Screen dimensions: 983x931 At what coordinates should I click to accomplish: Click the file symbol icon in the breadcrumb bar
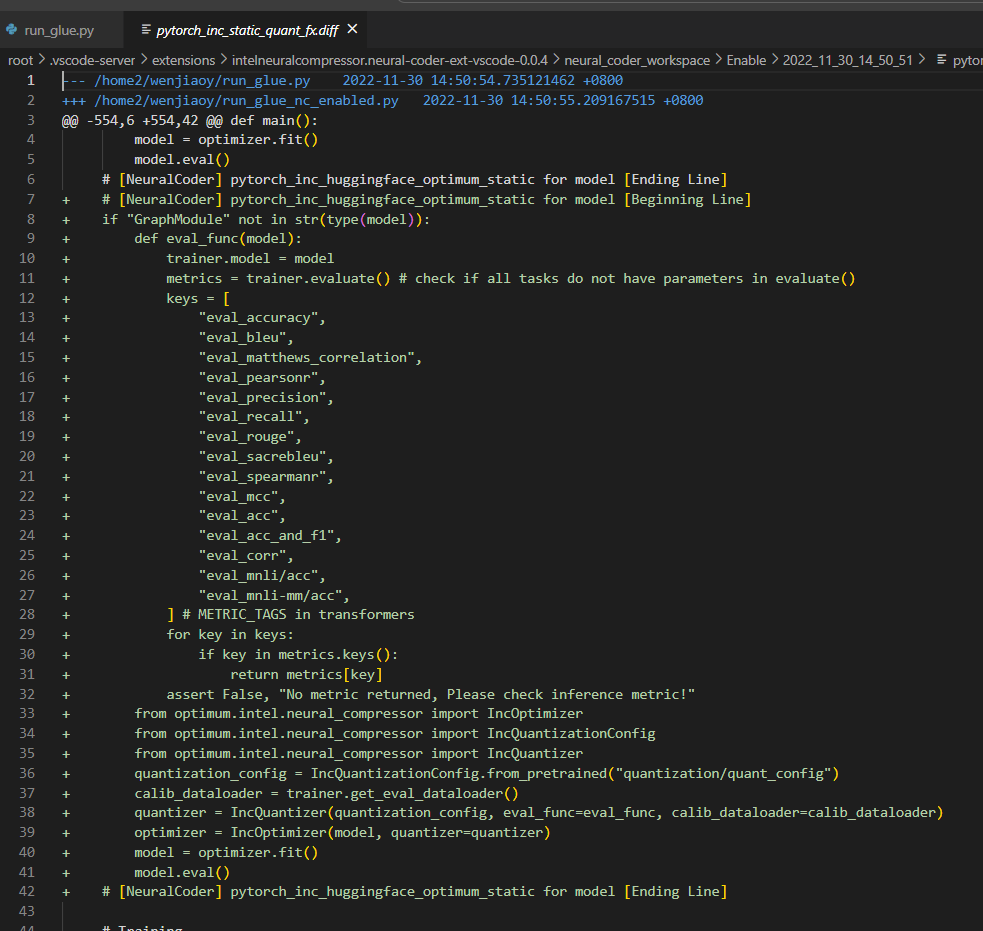[x=941, y=60]
